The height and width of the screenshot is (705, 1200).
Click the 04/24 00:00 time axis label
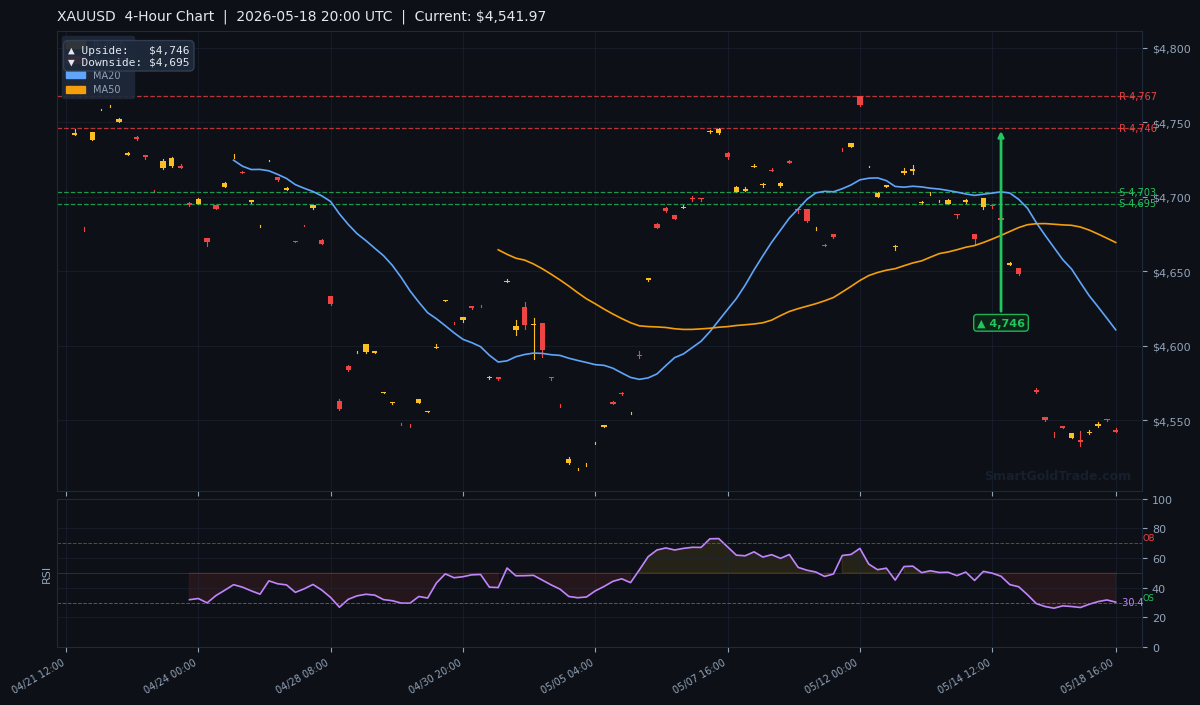172,677
